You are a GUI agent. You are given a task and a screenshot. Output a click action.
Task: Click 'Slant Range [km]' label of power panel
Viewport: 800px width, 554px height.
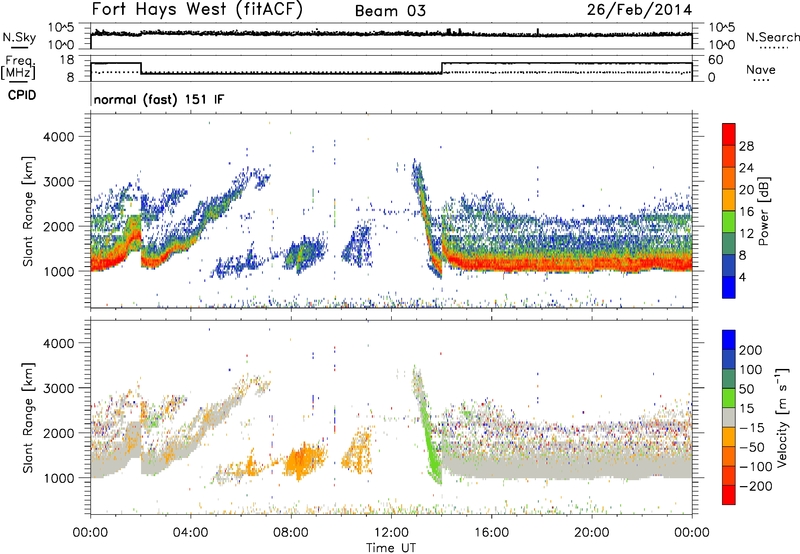[x=29, y=211]
